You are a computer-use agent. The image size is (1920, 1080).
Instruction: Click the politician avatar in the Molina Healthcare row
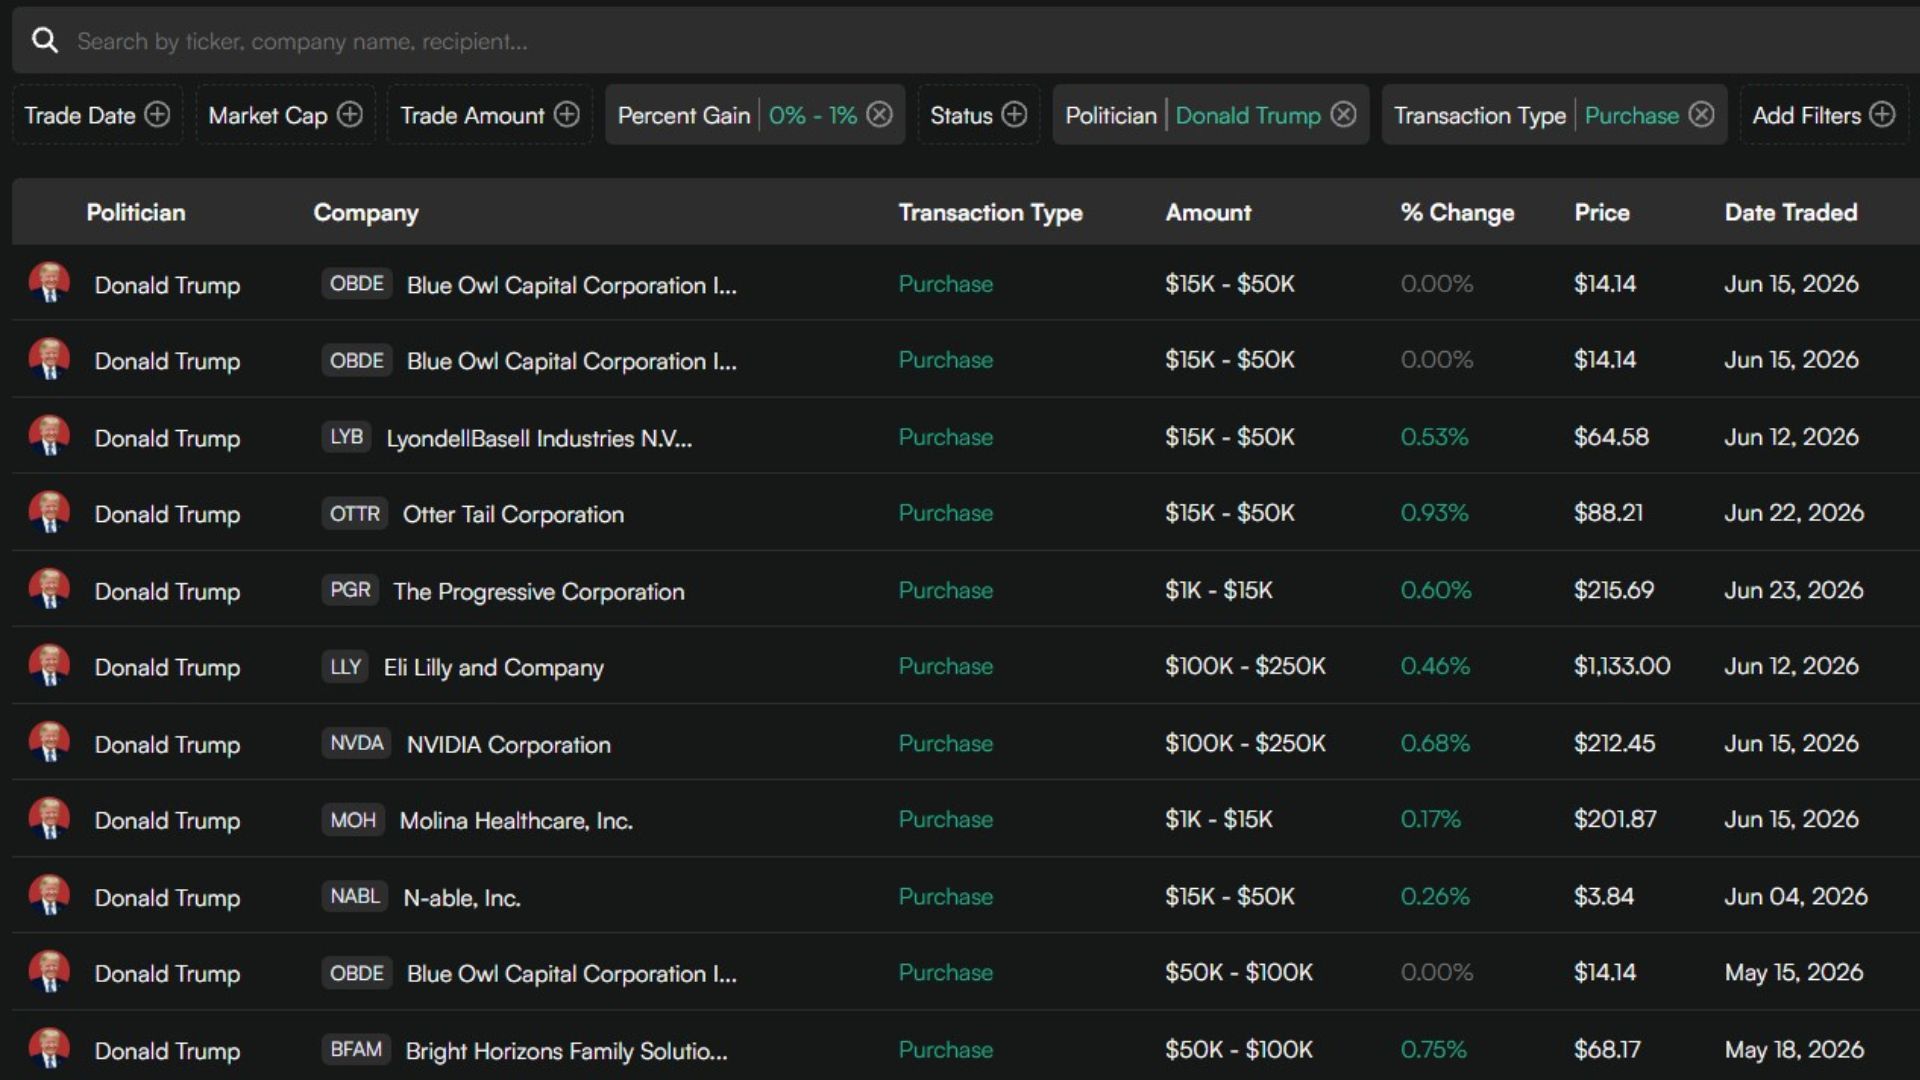click(49, 819)
